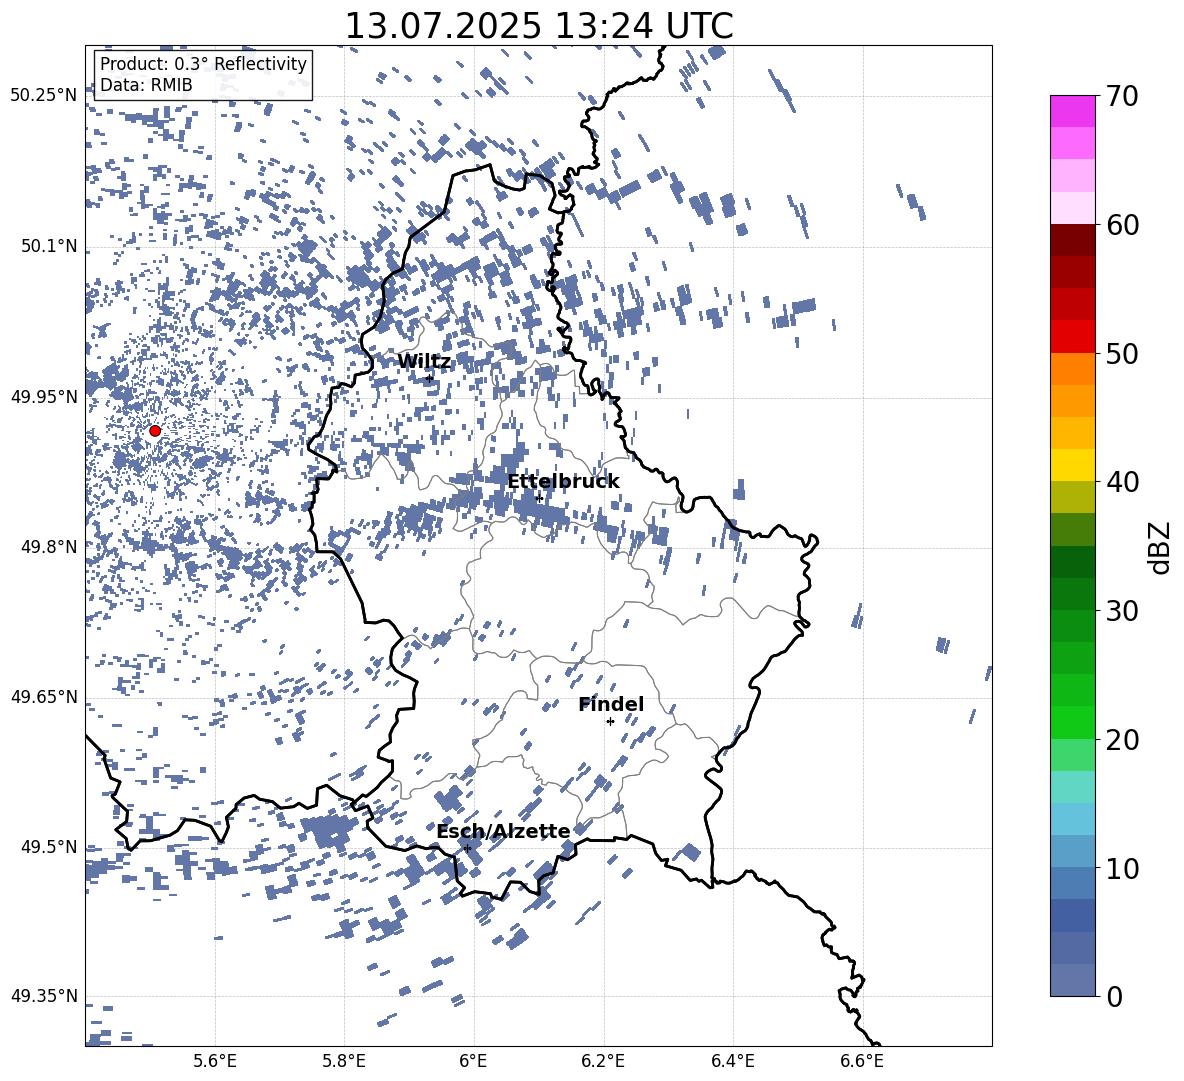Click the 50.25°N latitude label
This screenshot has height=1081, width=1184.
[44, 96]
